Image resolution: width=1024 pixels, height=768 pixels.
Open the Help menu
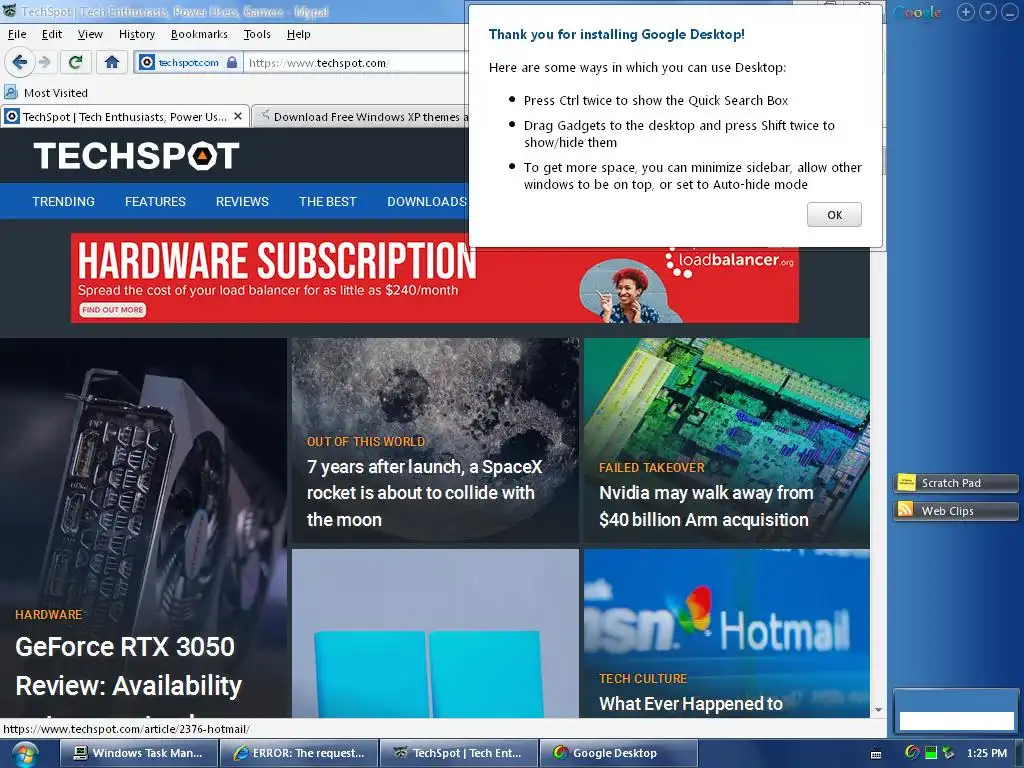point(298,34)
